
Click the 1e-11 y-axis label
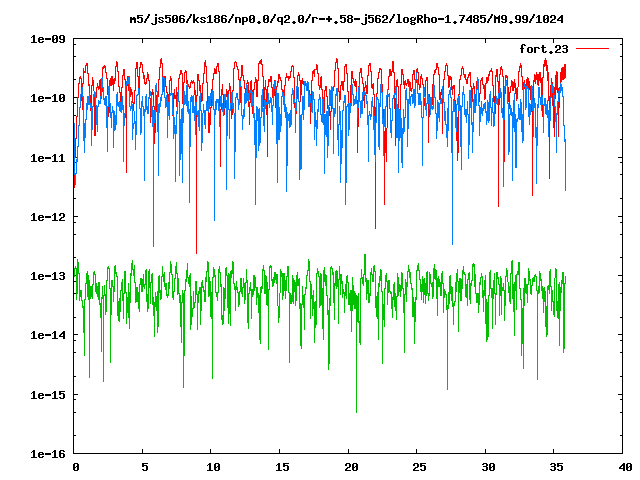48,158
